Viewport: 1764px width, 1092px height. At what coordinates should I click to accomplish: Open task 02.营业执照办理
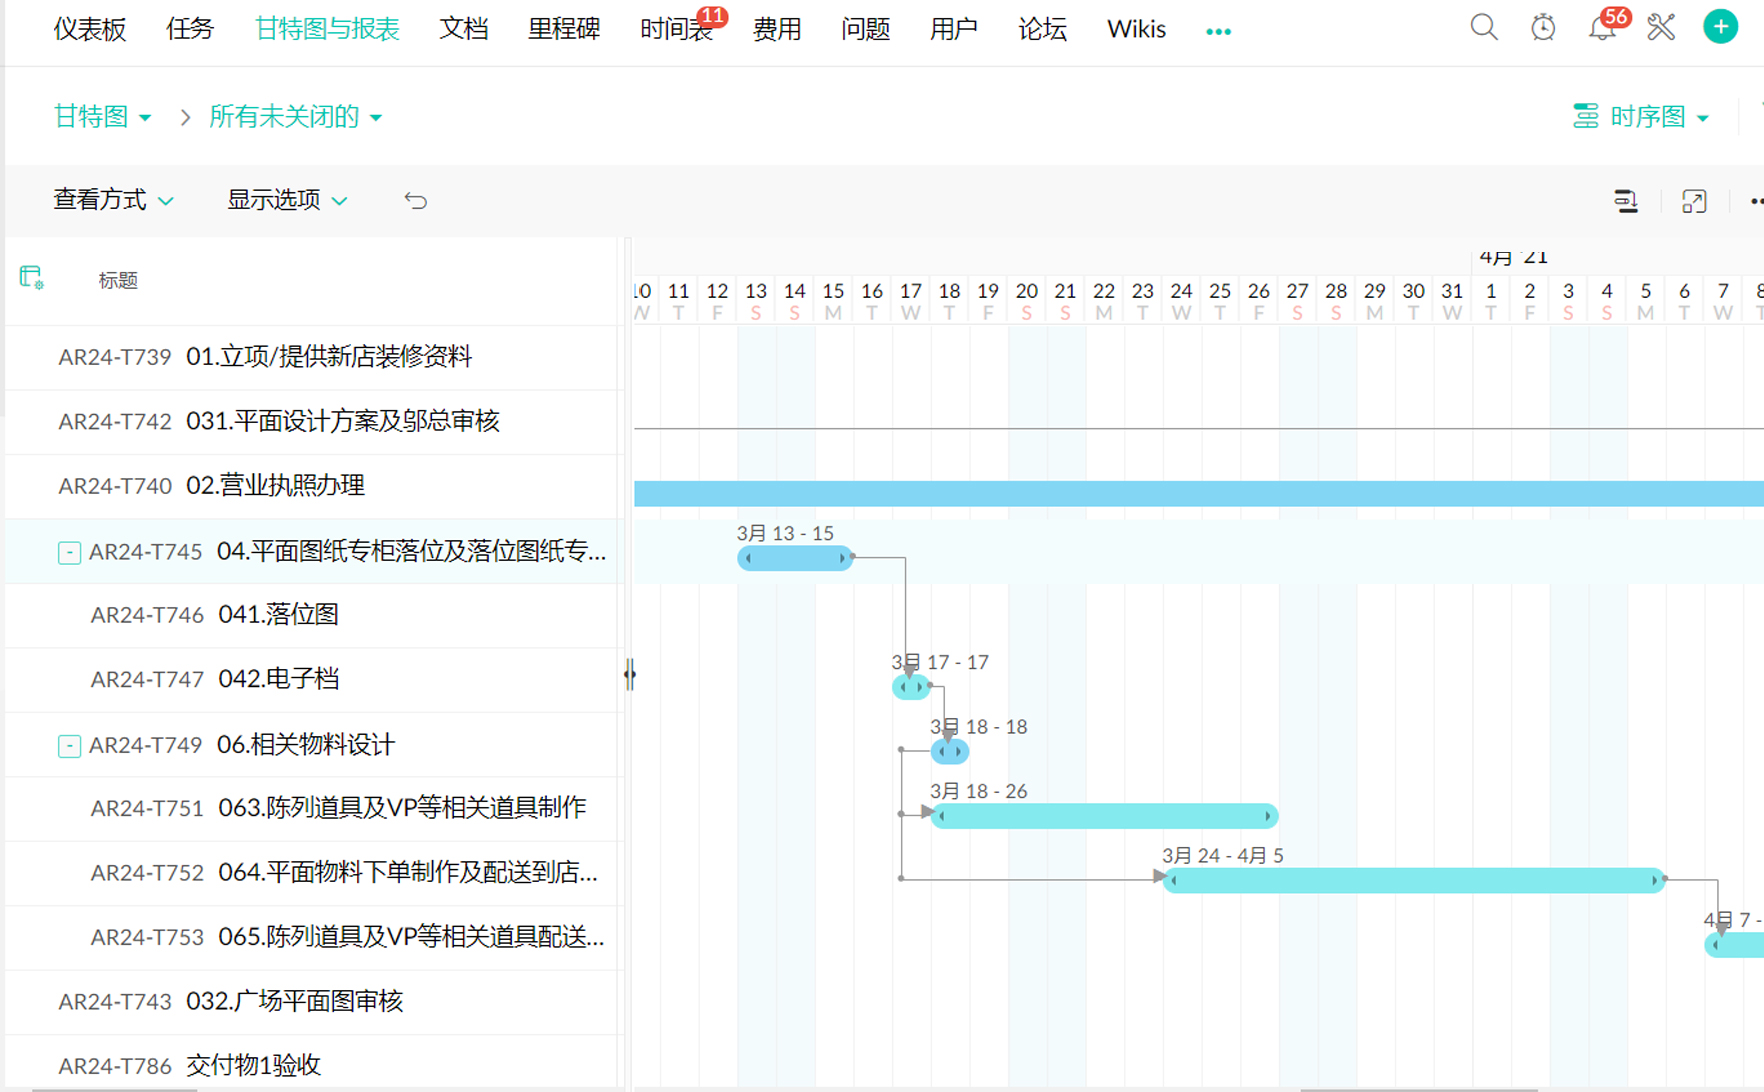275,486
